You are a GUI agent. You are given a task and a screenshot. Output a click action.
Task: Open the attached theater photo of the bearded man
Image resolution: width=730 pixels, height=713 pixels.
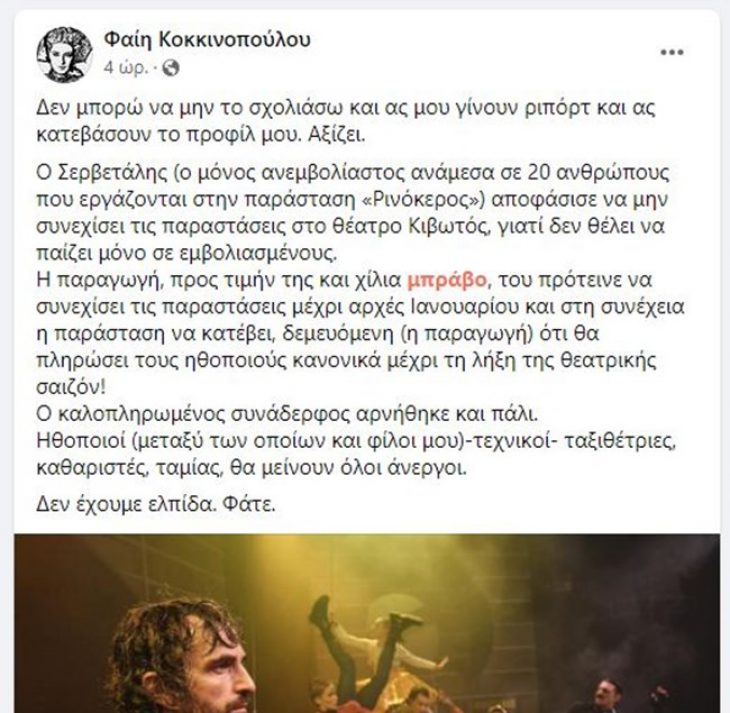pyautogui.click(x=367, y=623)
